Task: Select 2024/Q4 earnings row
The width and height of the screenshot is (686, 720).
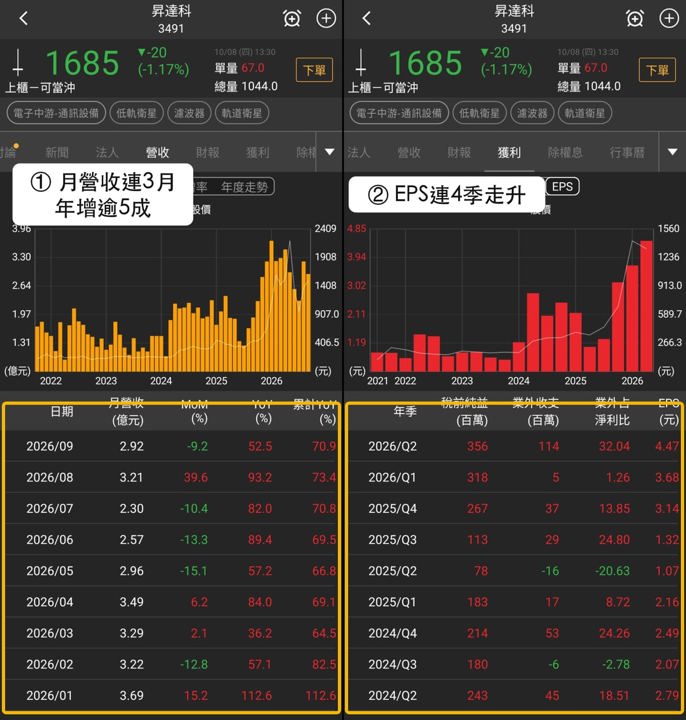Action: [x=514, y=633]
